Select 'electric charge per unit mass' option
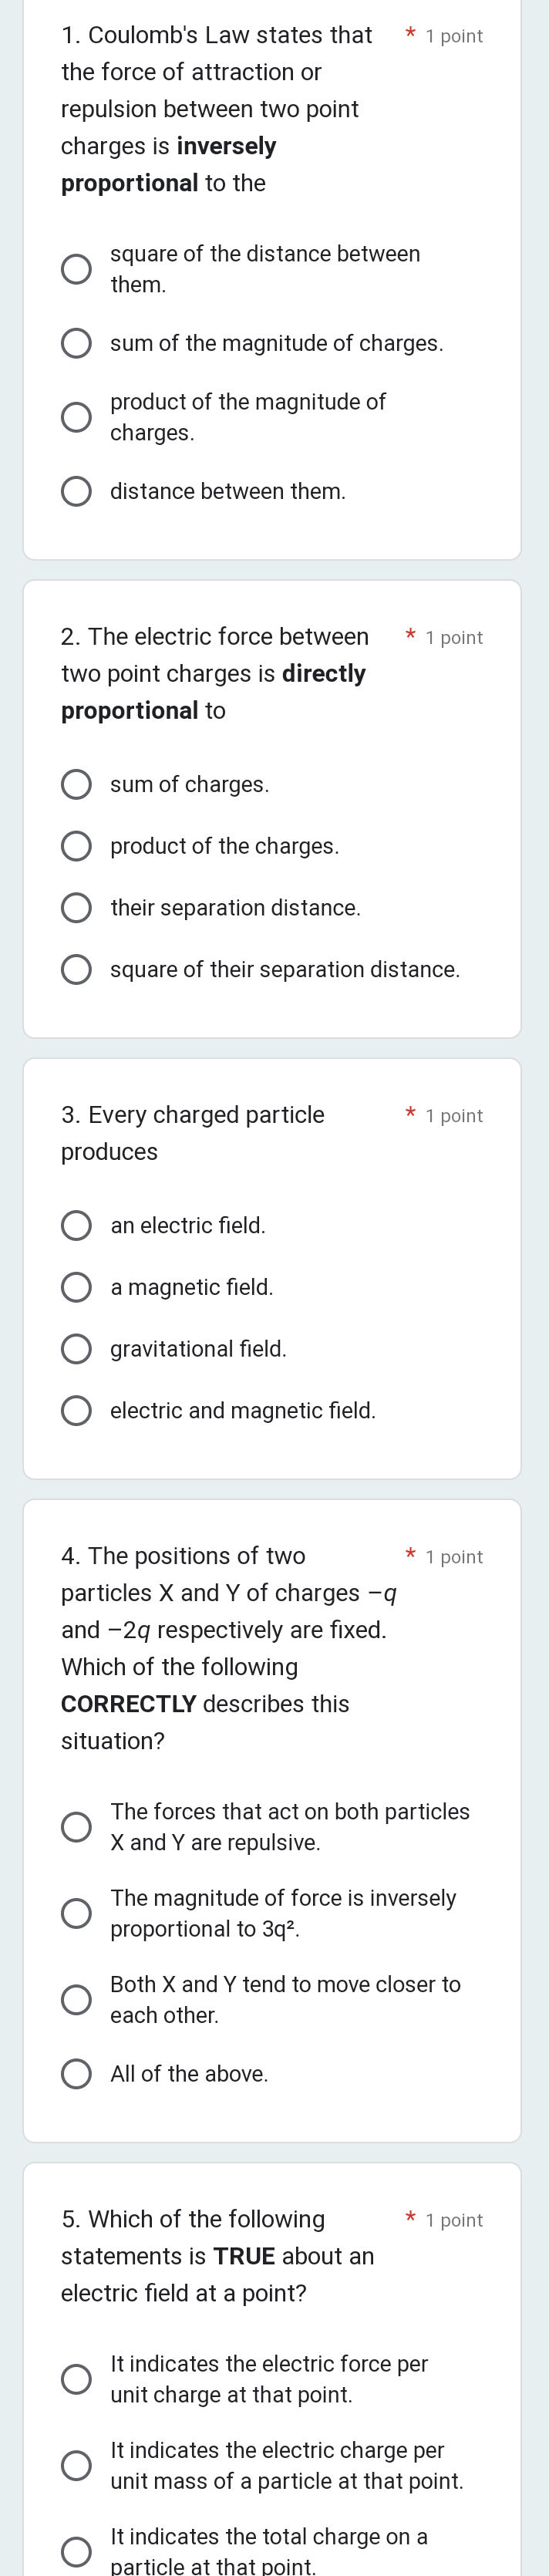549x2576 pixels. tap(77, 2465)
